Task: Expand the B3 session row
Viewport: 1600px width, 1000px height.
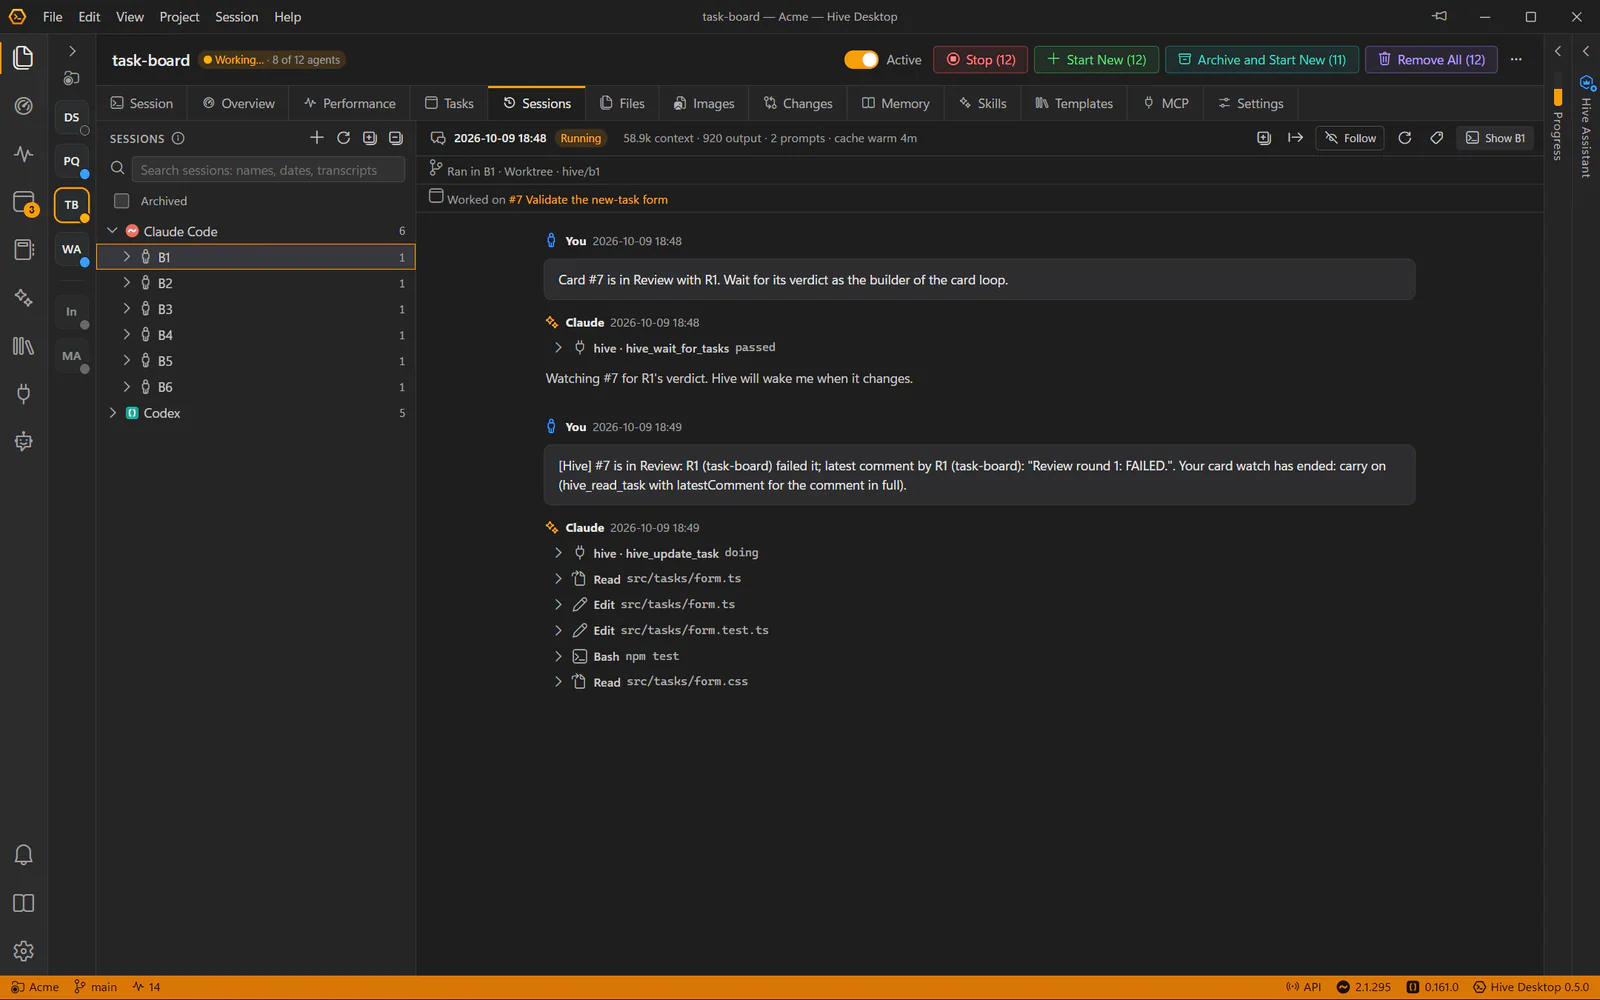Action: click(x=127, y=309)
